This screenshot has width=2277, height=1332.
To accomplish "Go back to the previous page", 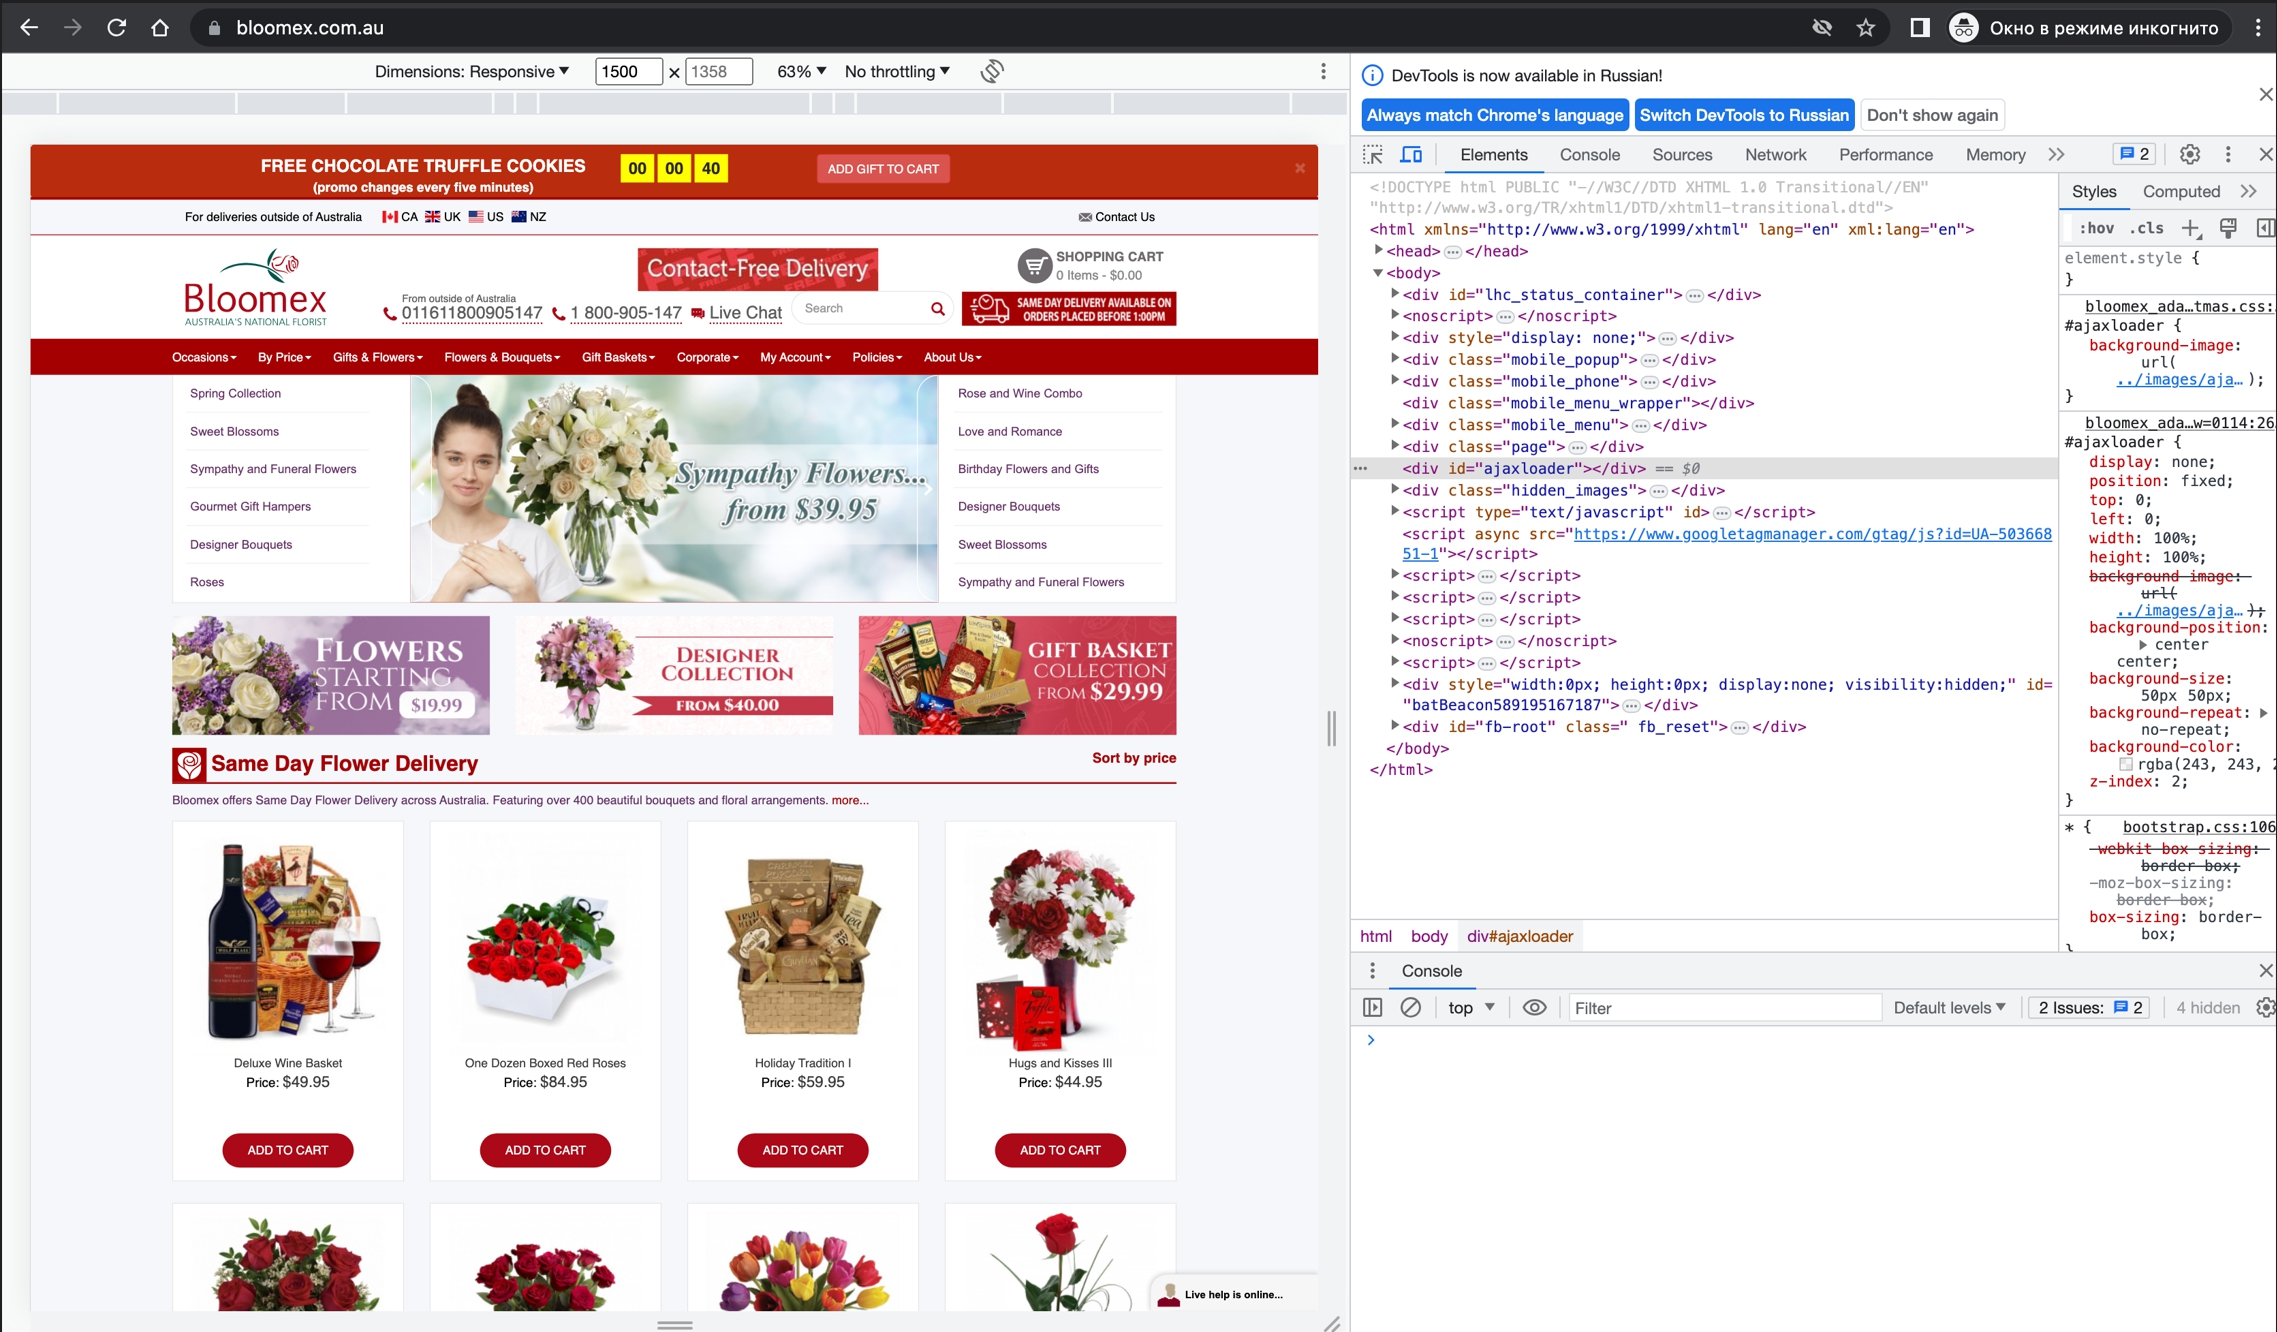I will (29, 28).
